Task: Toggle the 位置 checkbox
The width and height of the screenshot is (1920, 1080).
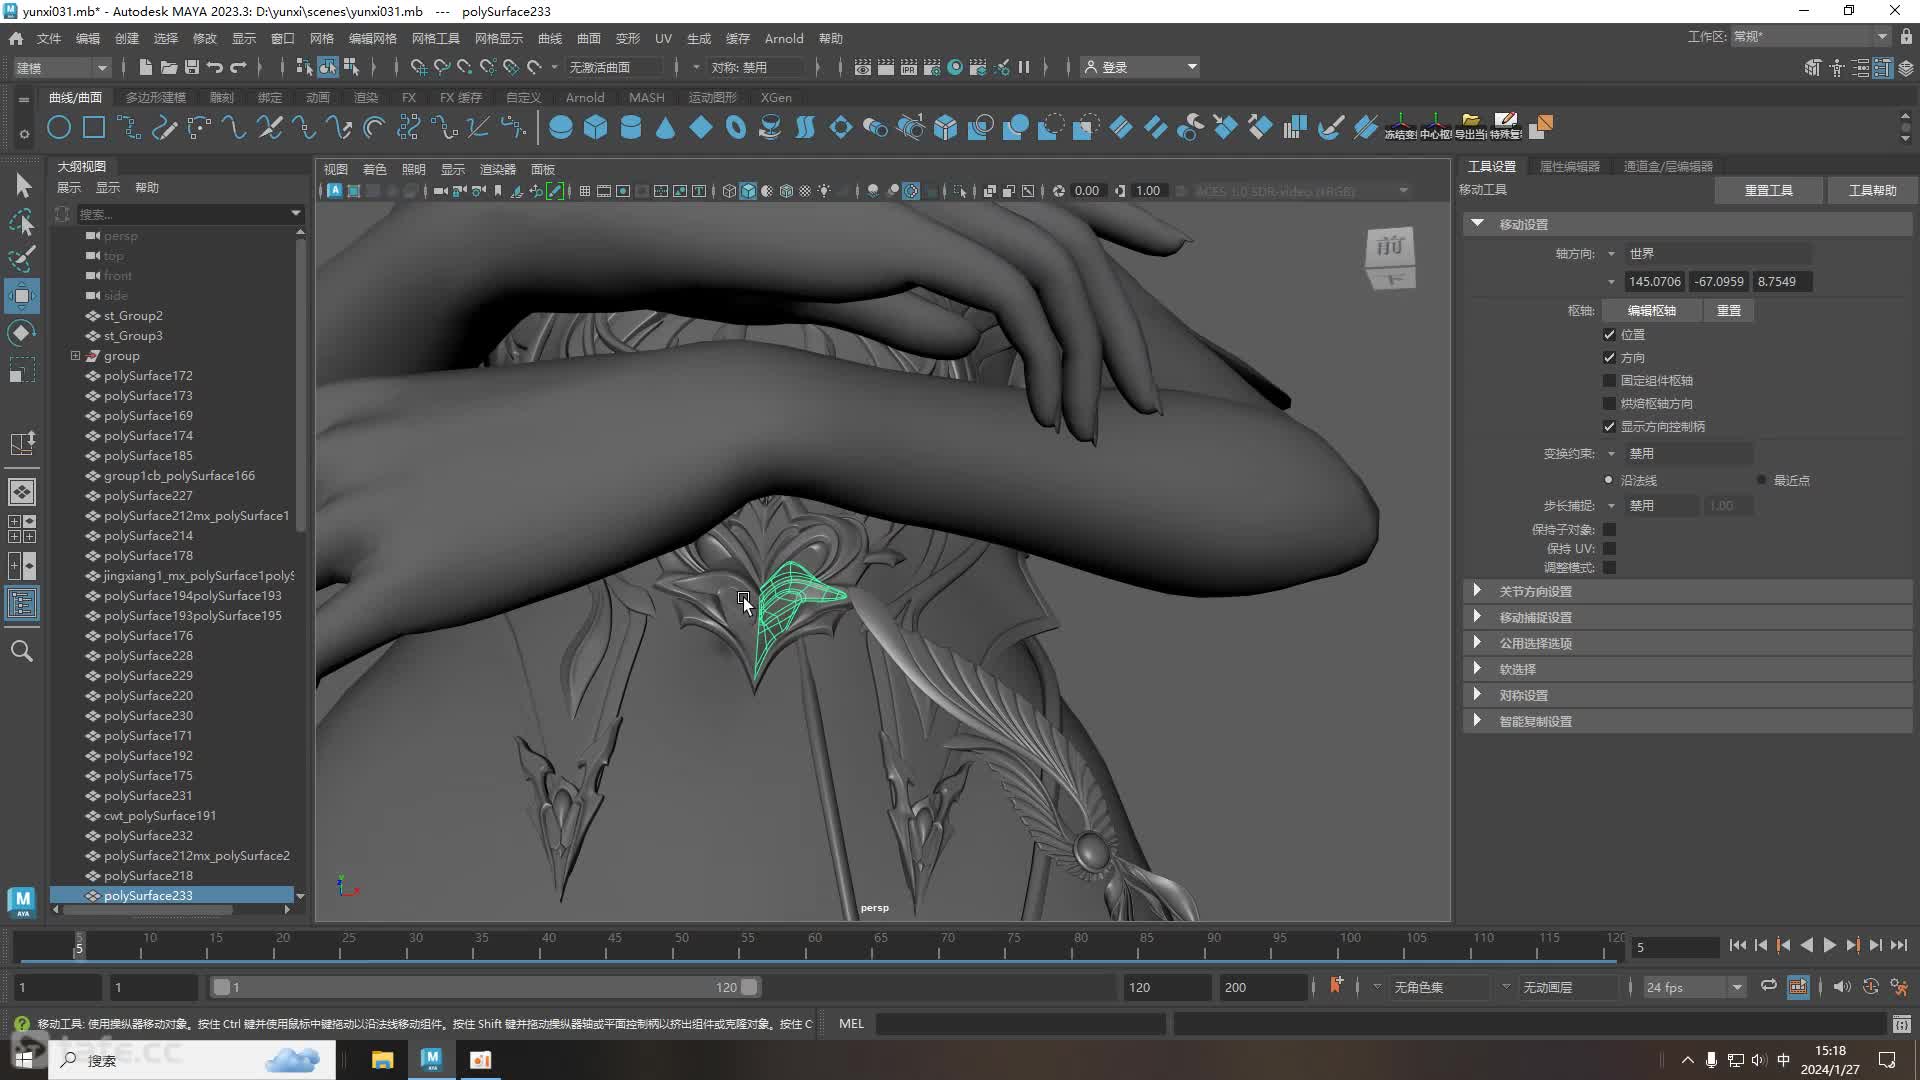Action: click(1609, 335)
